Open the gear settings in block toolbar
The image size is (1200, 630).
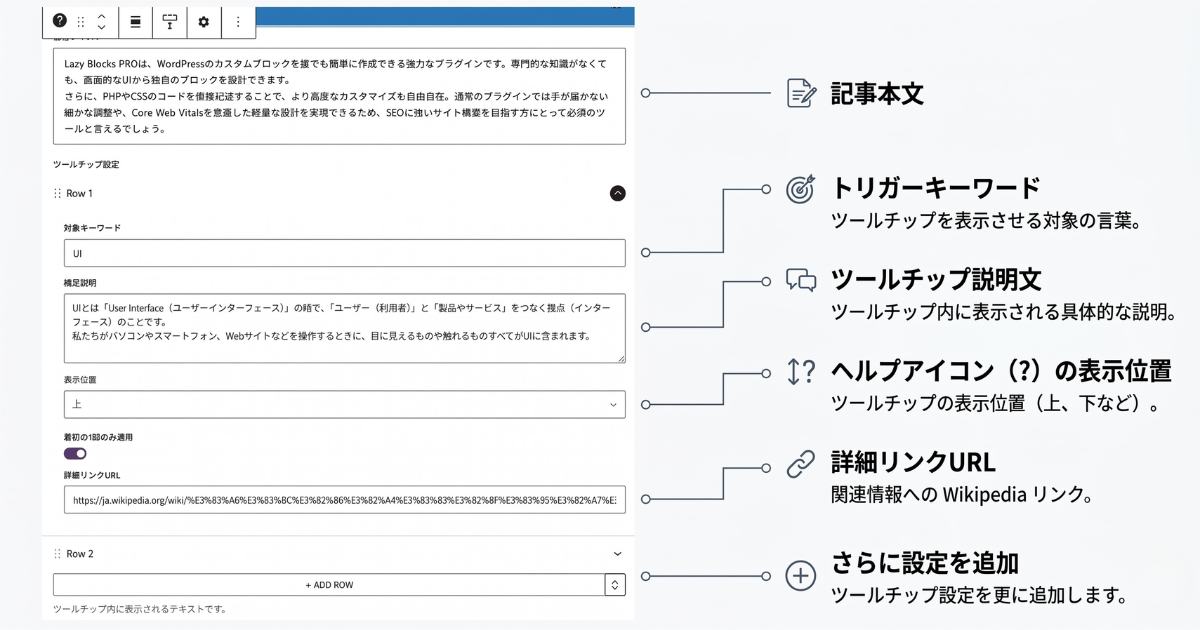pos(204,21)
